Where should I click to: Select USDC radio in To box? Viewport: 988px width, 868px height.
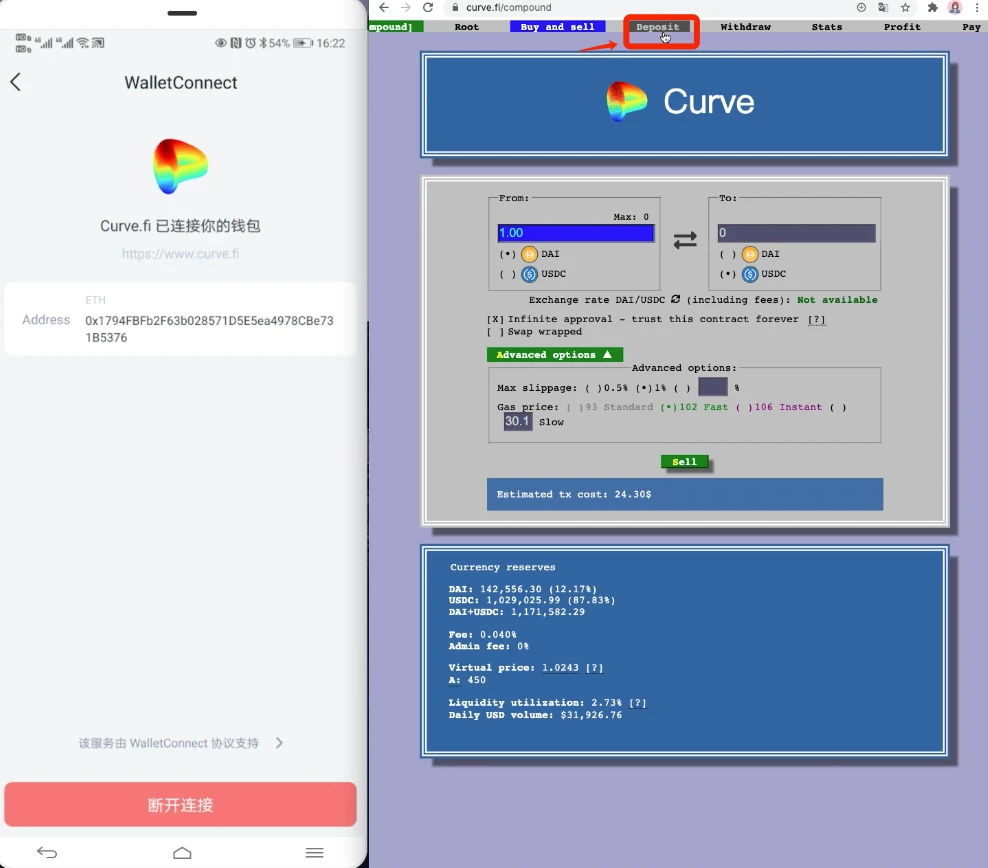point(727,274)
